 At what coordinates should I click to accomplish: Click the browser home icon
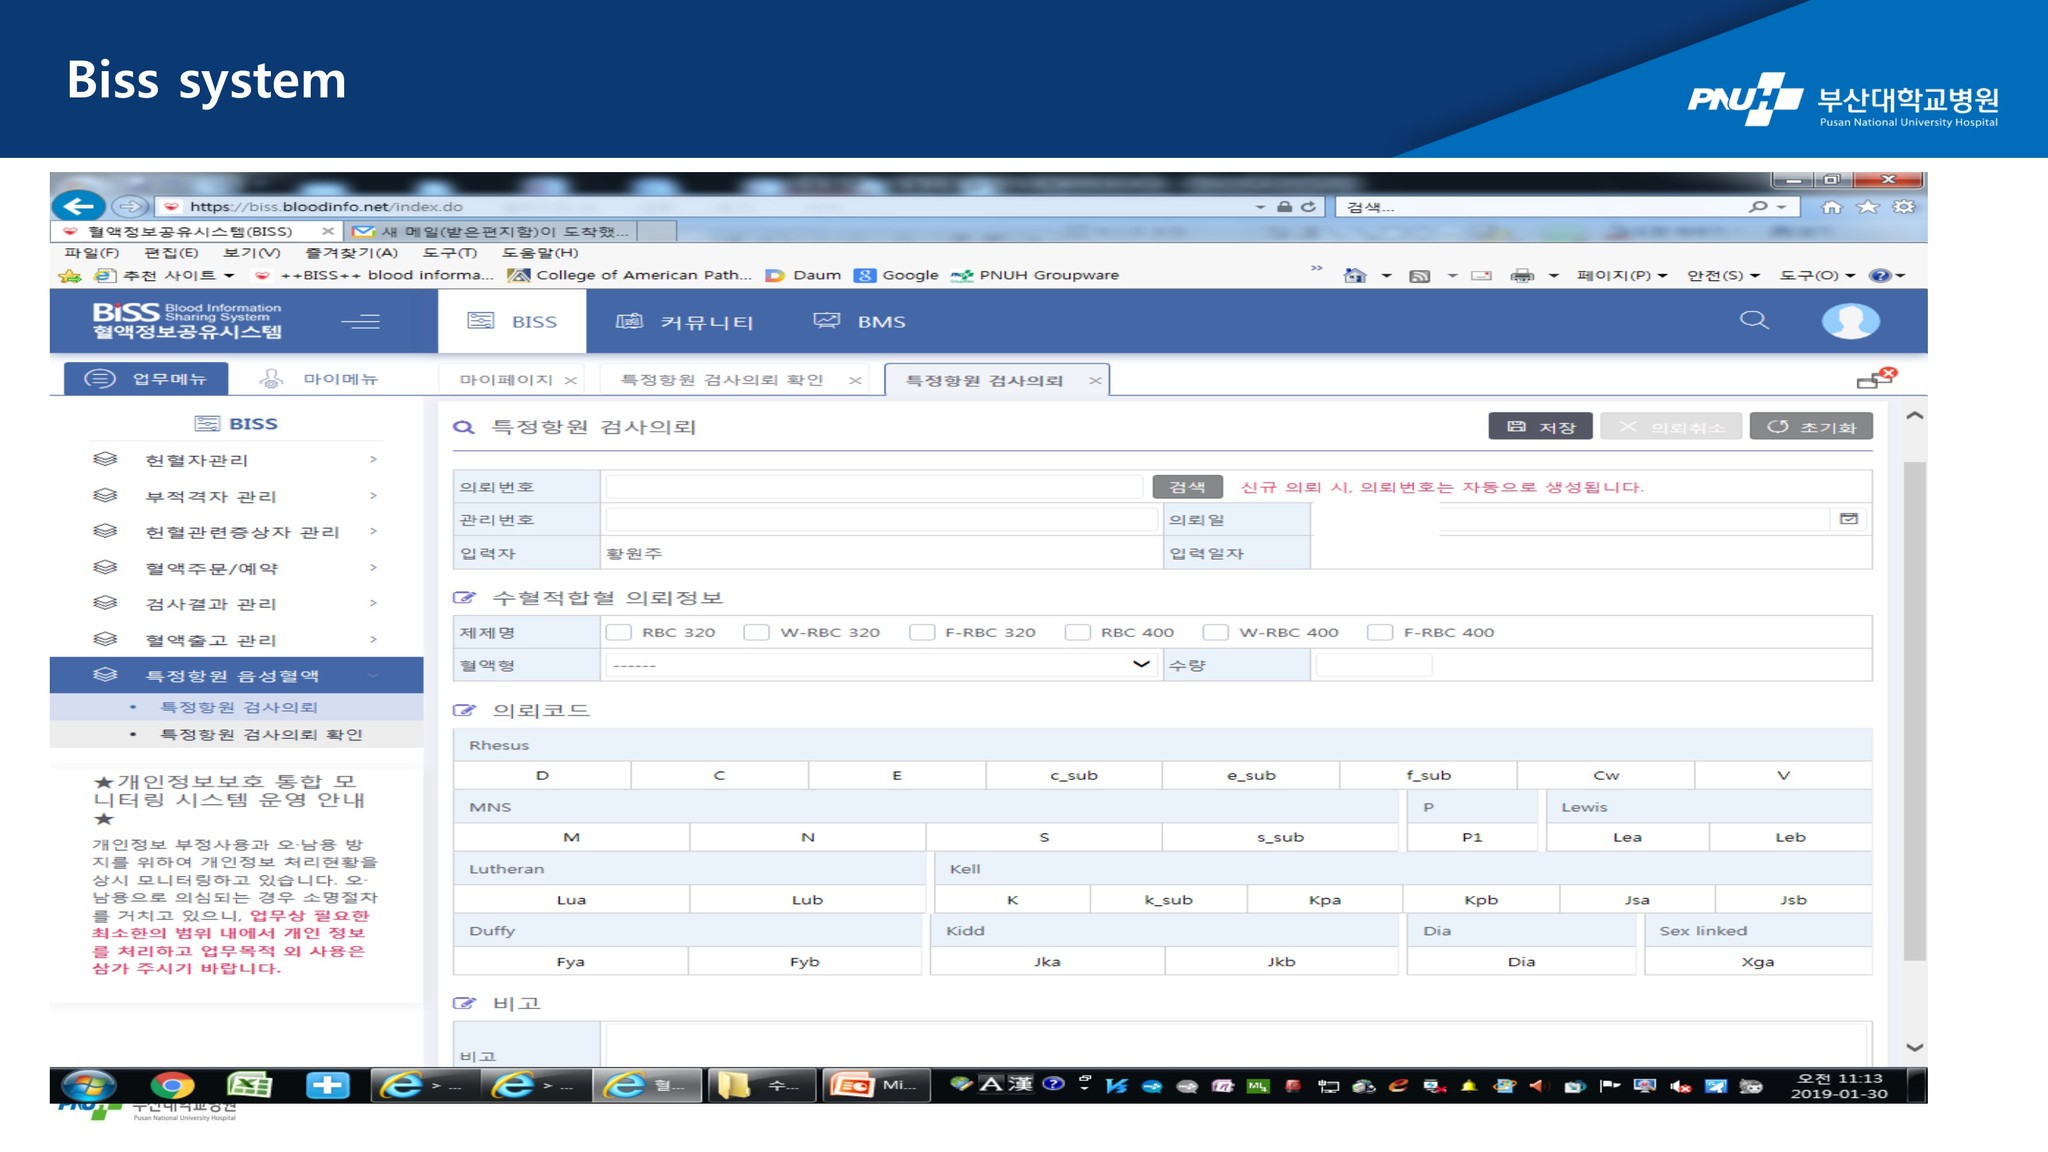pyautogui.click(x=1831, y=207)
